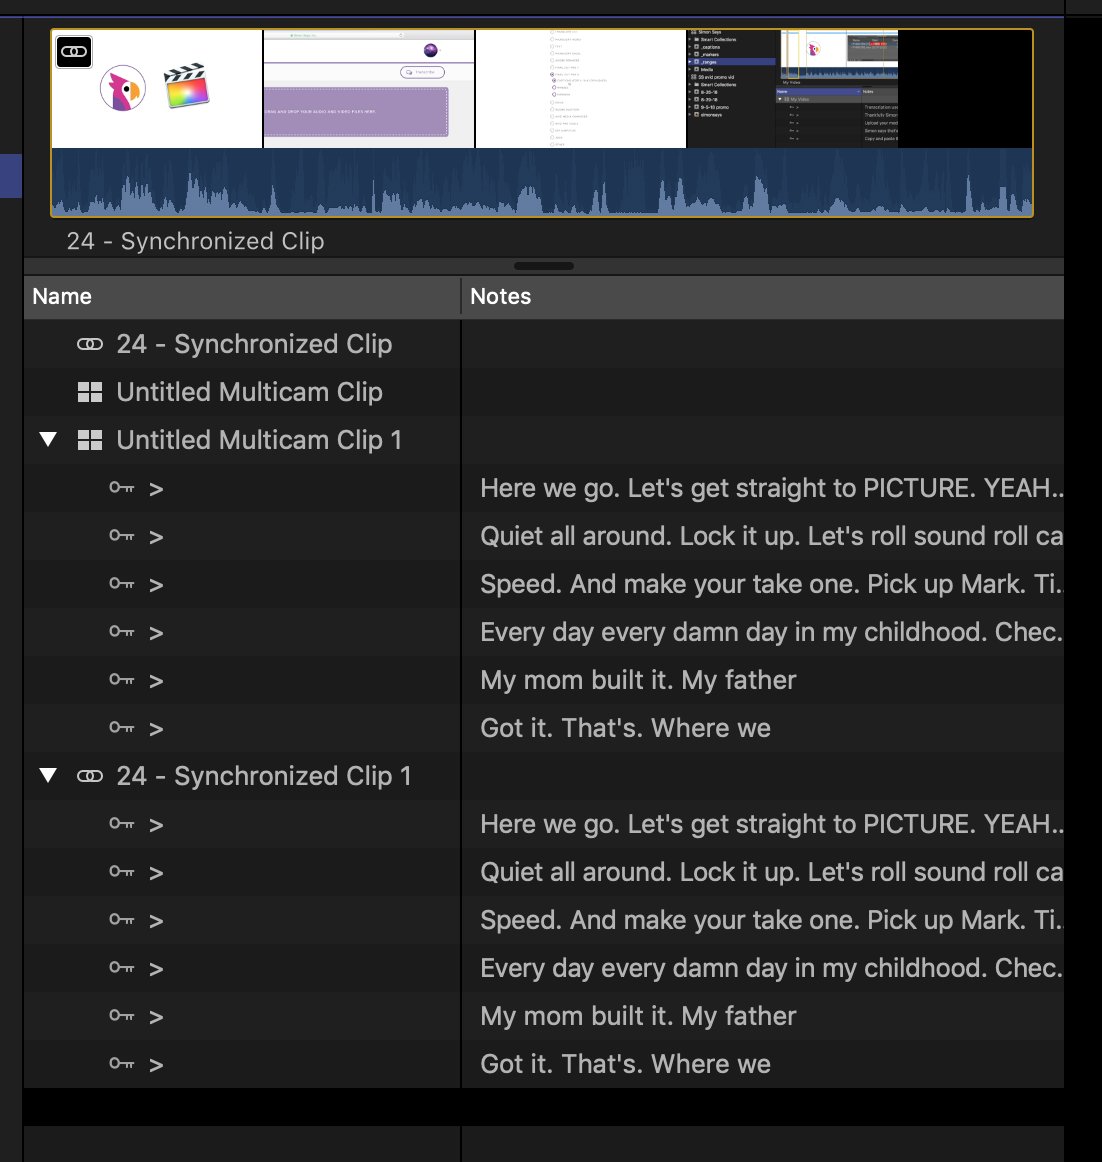The height and width of the screenshot is (1162, 1102).
Task: Click multicam note "Speed. And make your take one"
Action: (771, 584)
